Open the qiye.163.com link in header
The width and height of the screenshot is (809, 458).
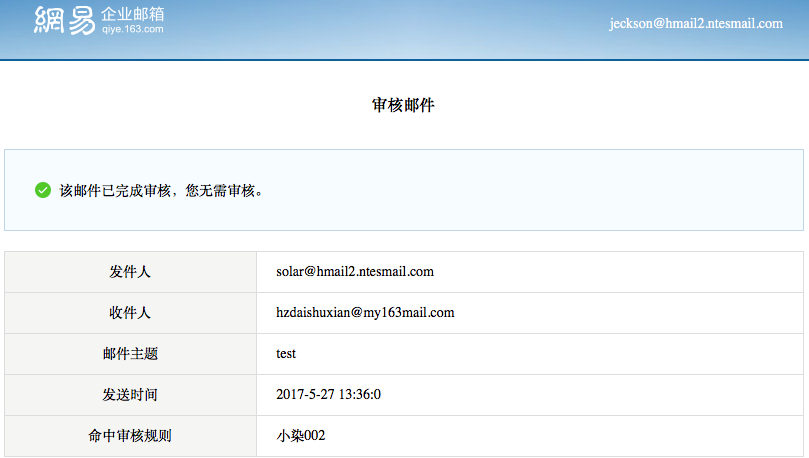[x=132, y=30]
